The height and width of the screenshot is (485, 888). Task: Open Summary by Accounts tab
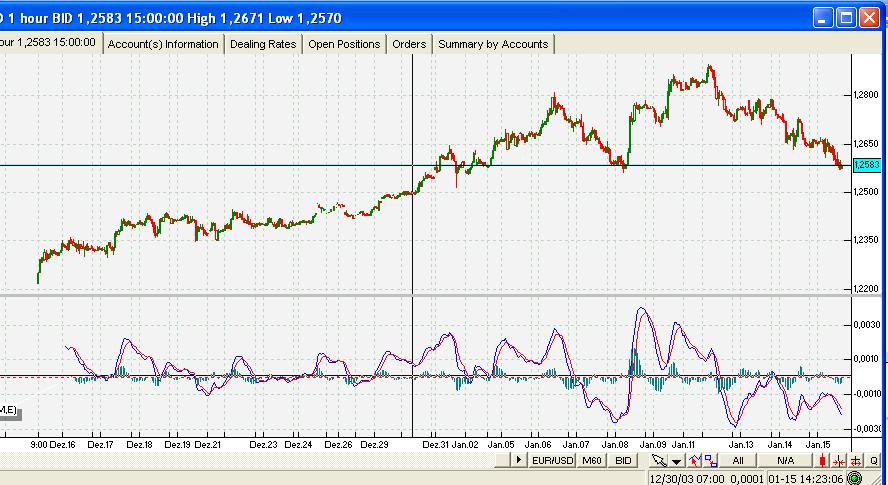[493, 44]
